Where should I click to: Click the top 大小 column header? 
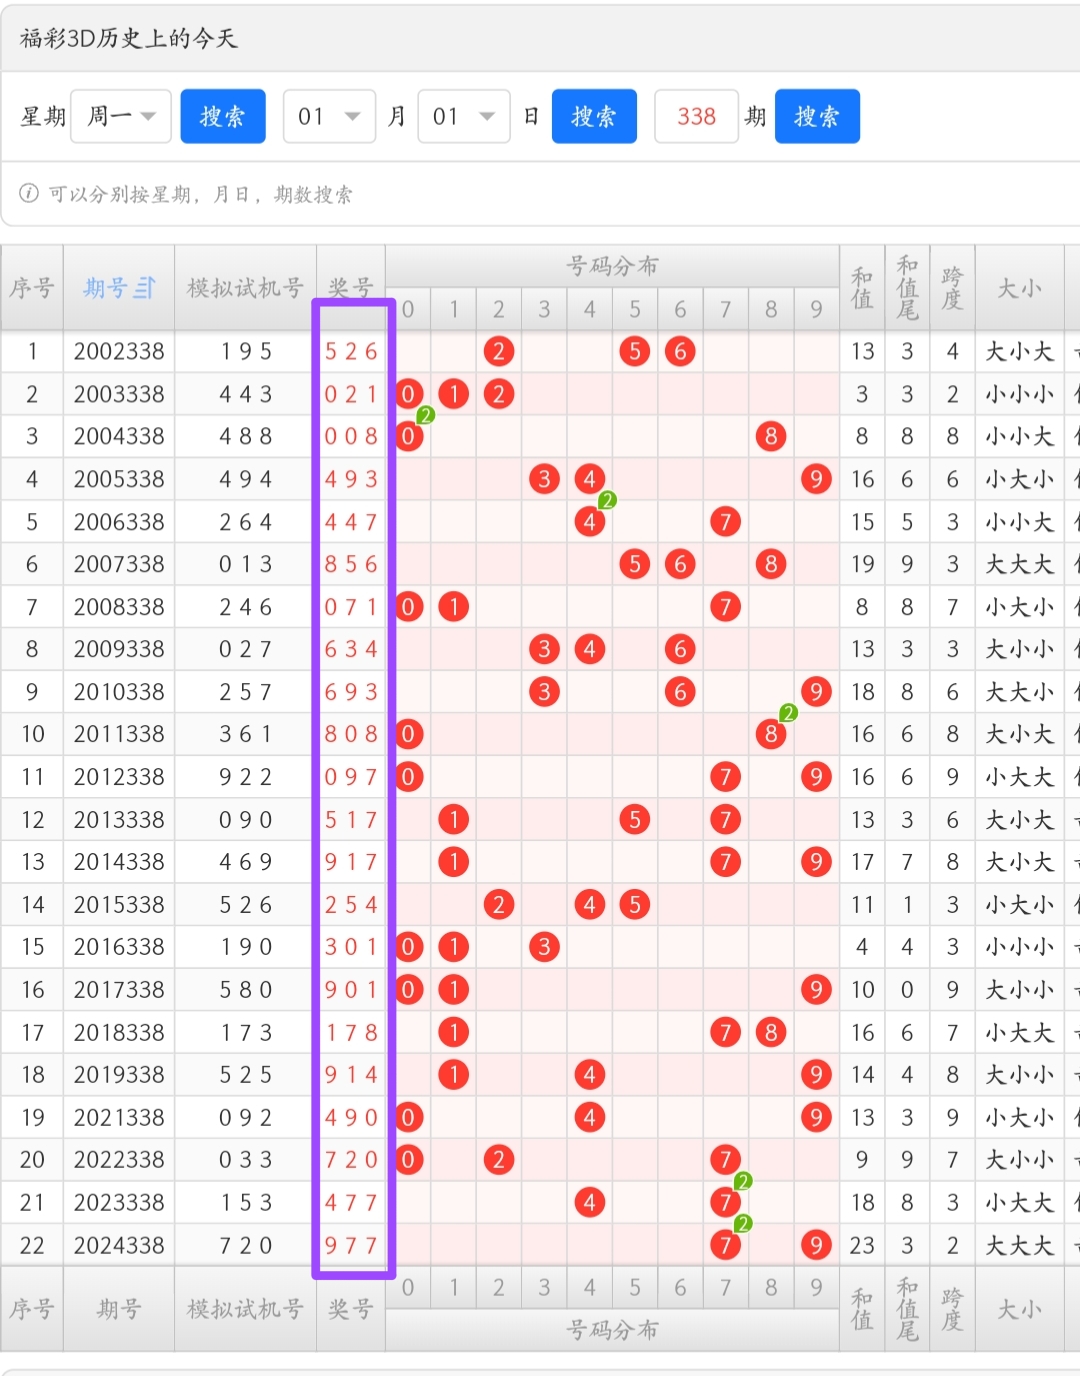point(1019,288)
